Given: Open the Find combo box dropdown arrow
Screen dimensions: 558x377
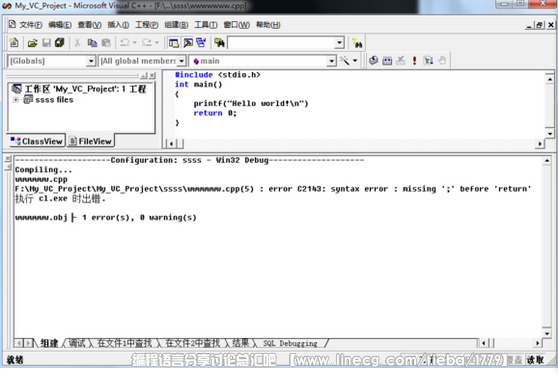Looking at the screenshot, I should click(339, 43).
